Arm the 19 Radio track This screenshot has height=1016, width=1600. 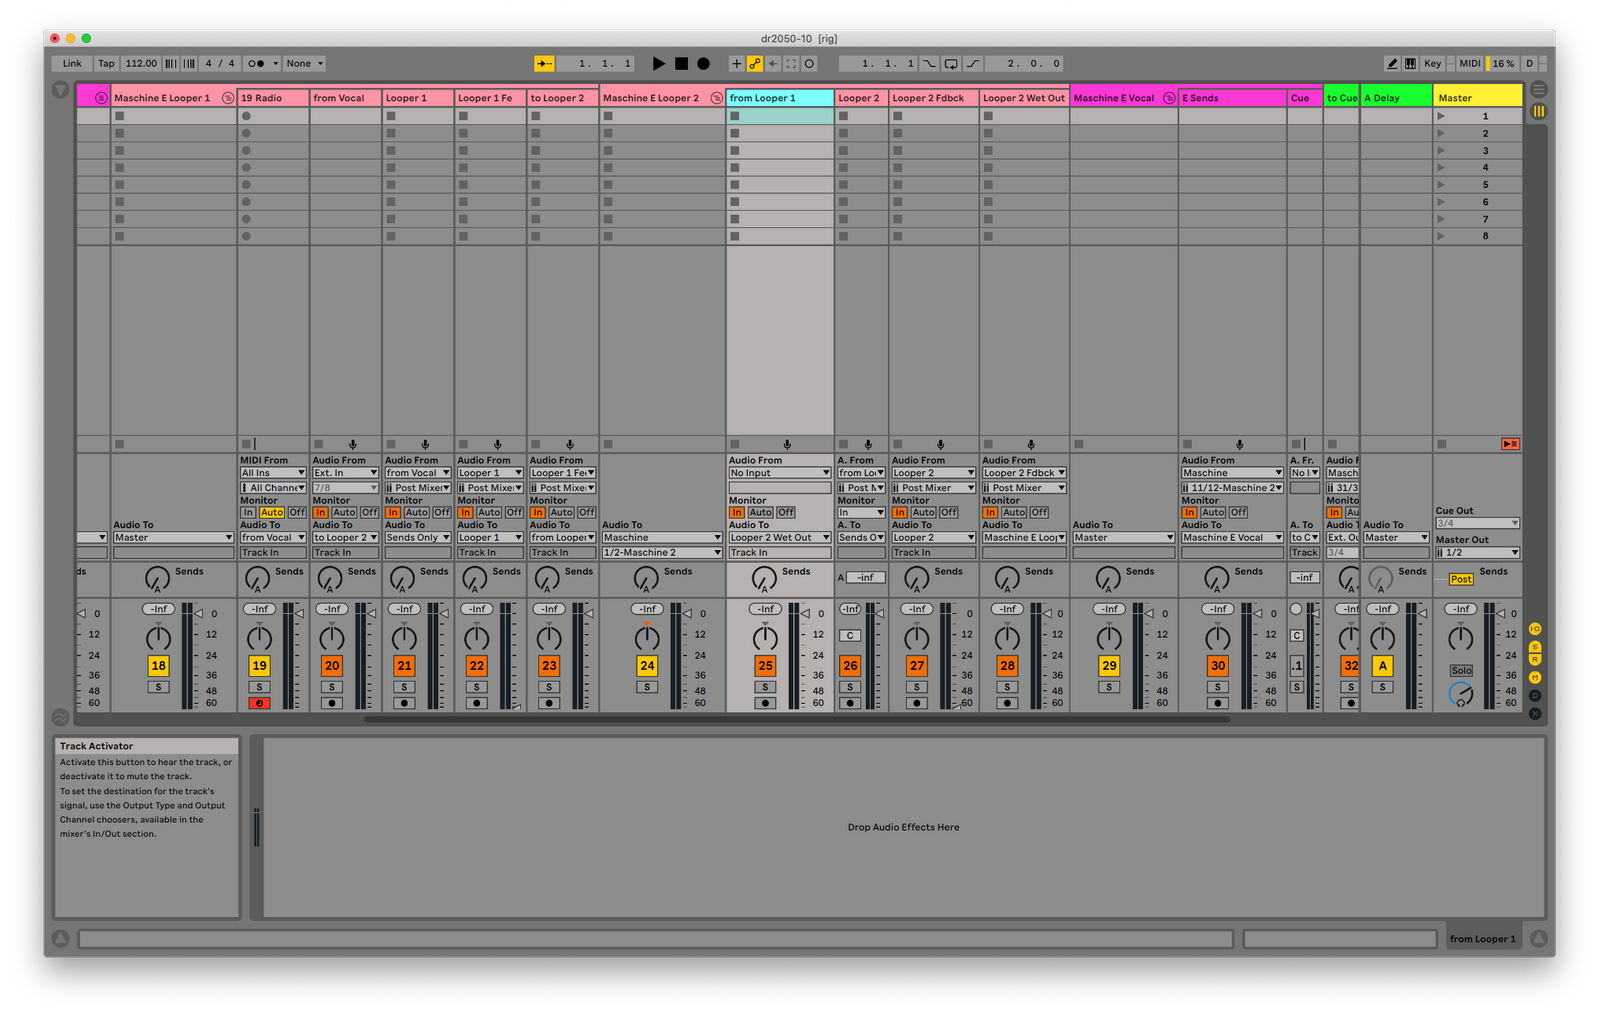pyautogui.click(x=259, y=703)
